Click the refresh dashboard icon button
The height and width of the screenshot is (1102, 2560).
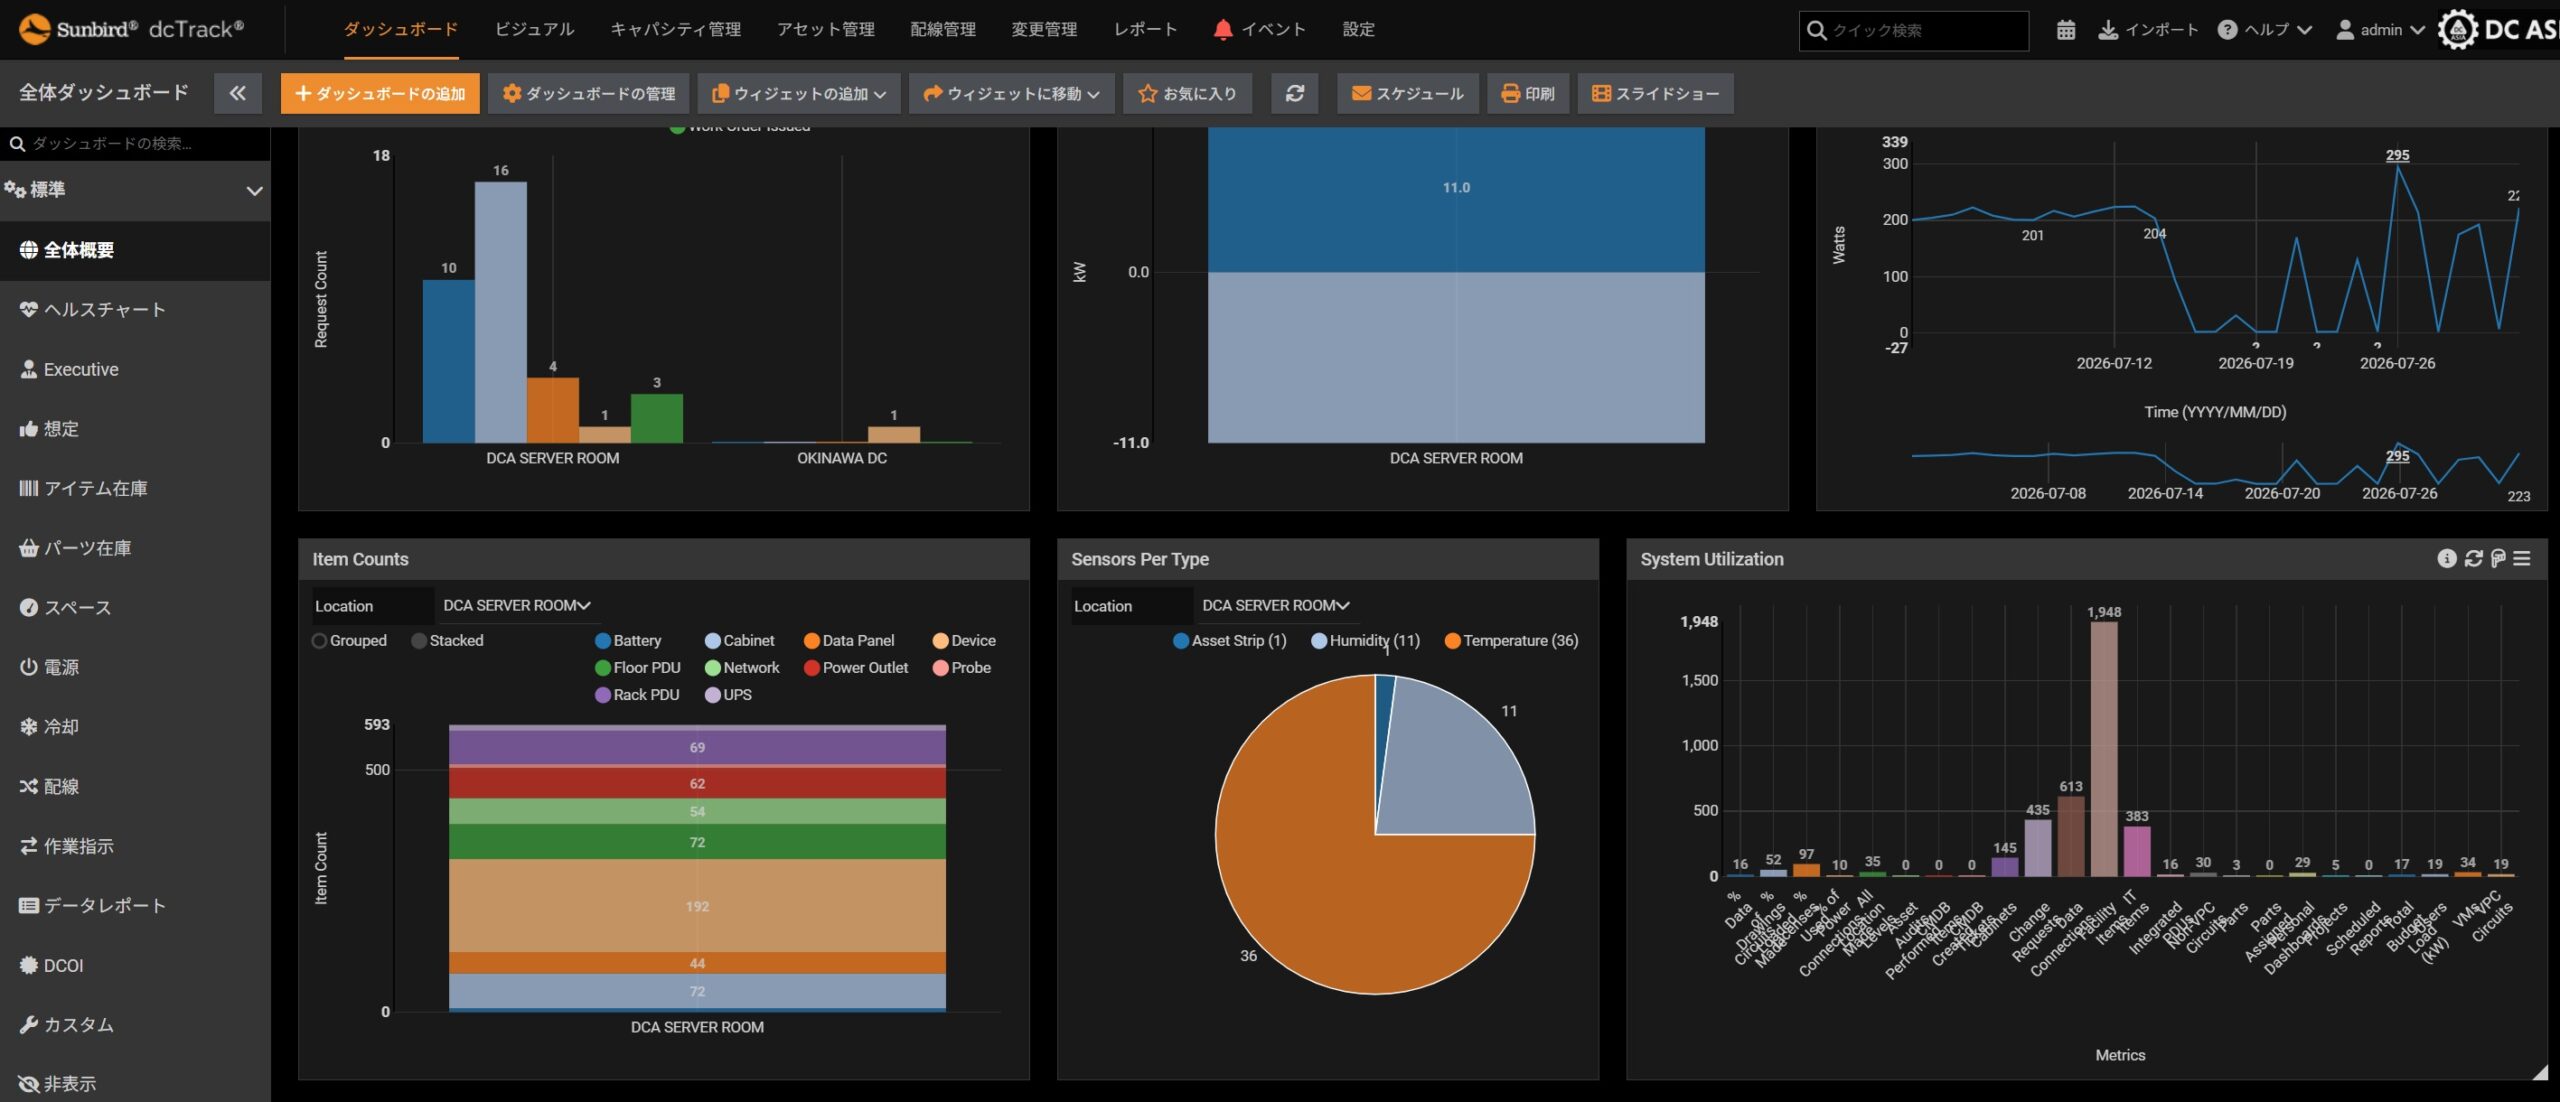tap(1295, 93)
